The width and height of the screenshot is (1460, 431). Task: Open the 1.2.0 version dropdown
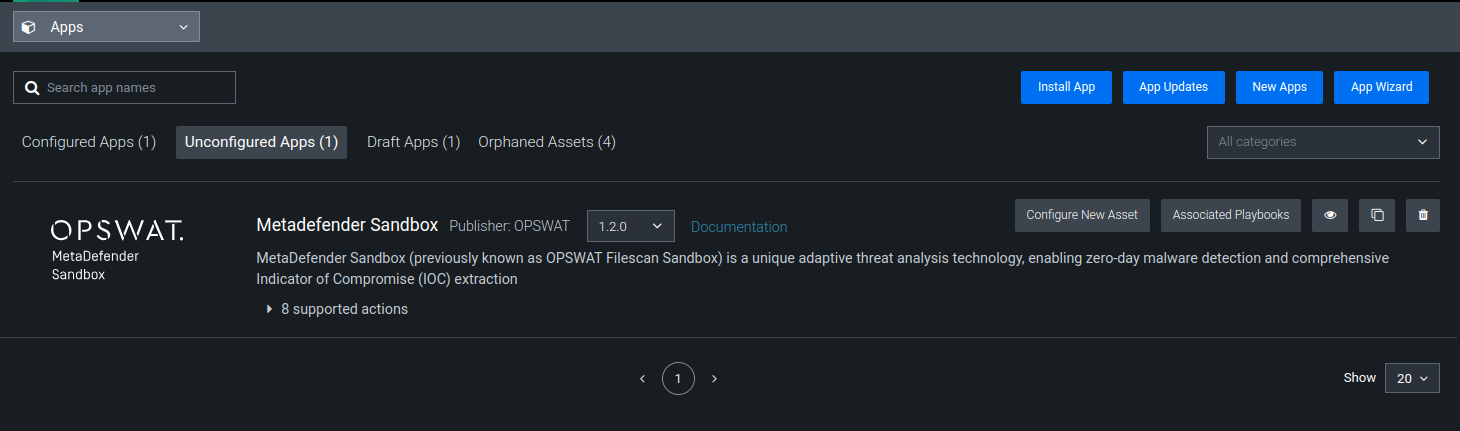point(630,226)
